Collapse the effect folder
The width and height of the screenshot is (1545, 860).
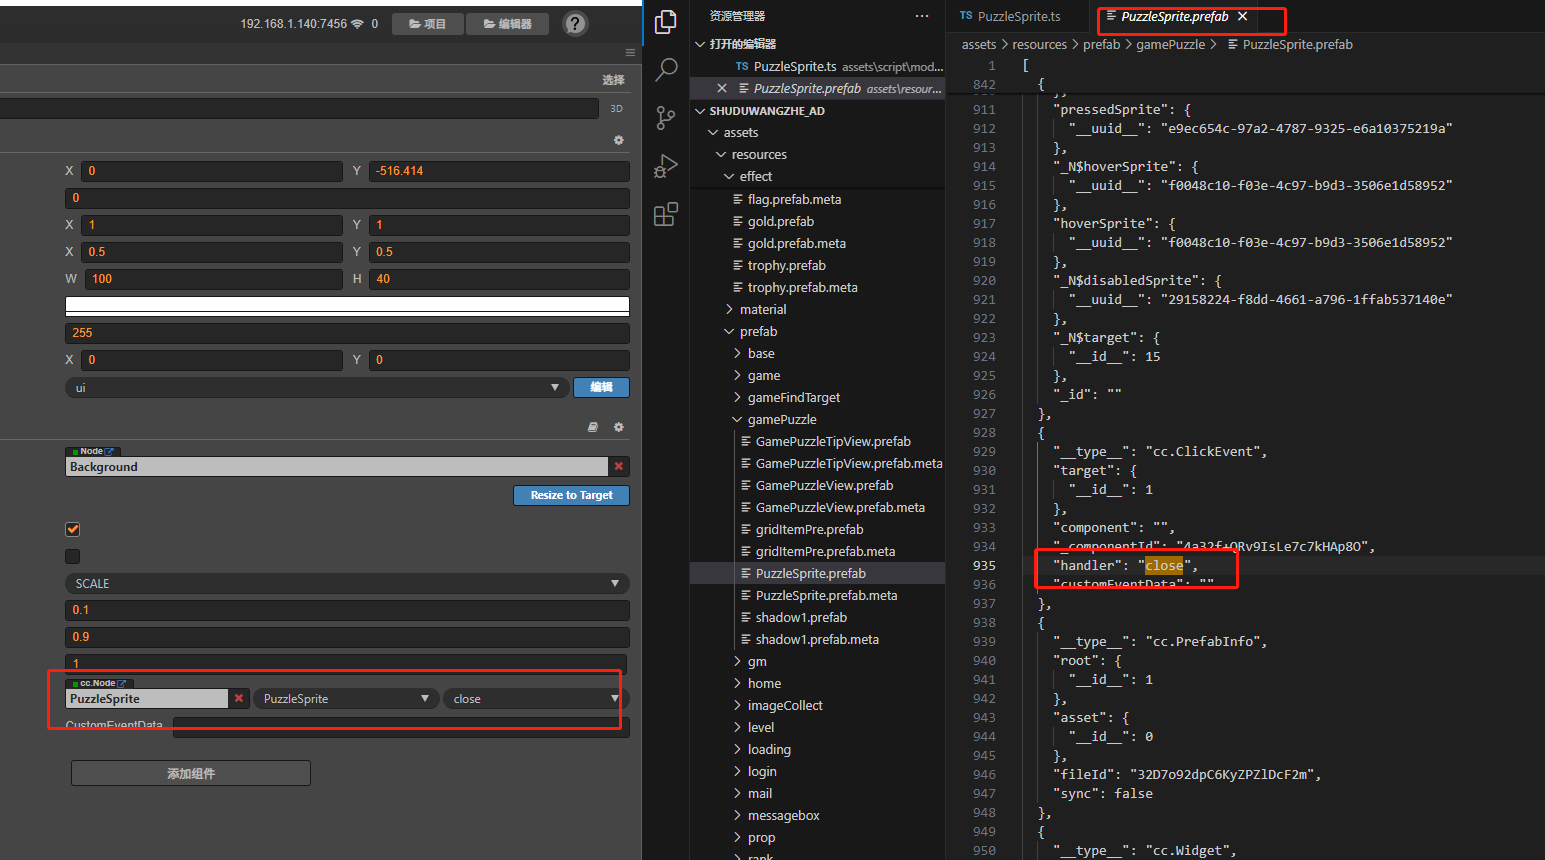[729, 176]
